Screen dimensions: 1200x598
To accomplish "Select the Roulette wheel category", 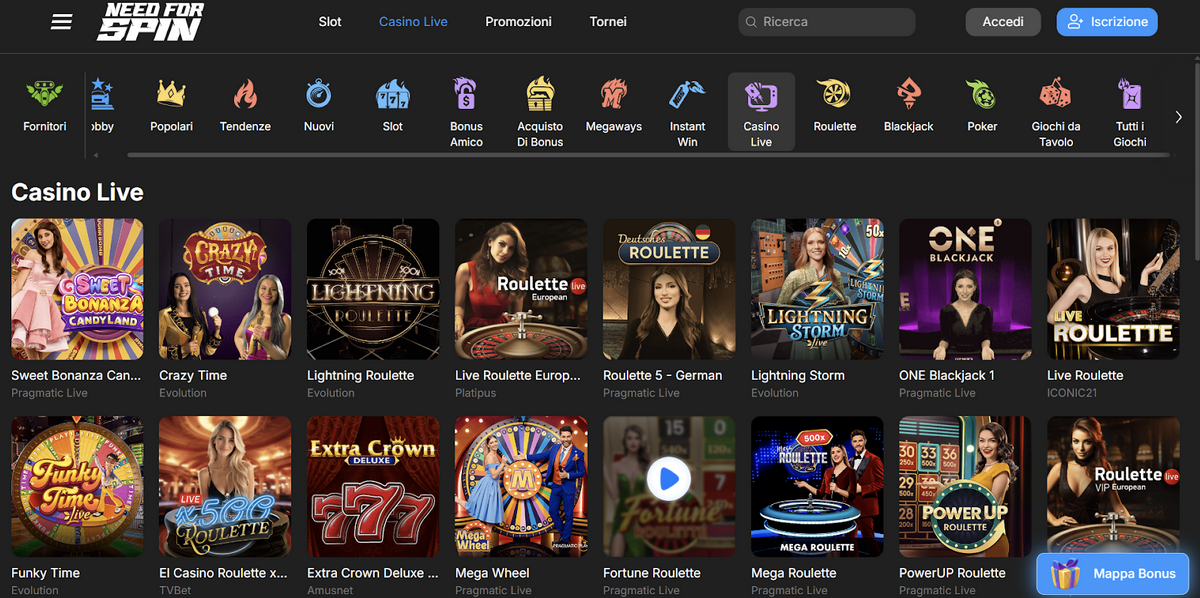I will point(835,106).
